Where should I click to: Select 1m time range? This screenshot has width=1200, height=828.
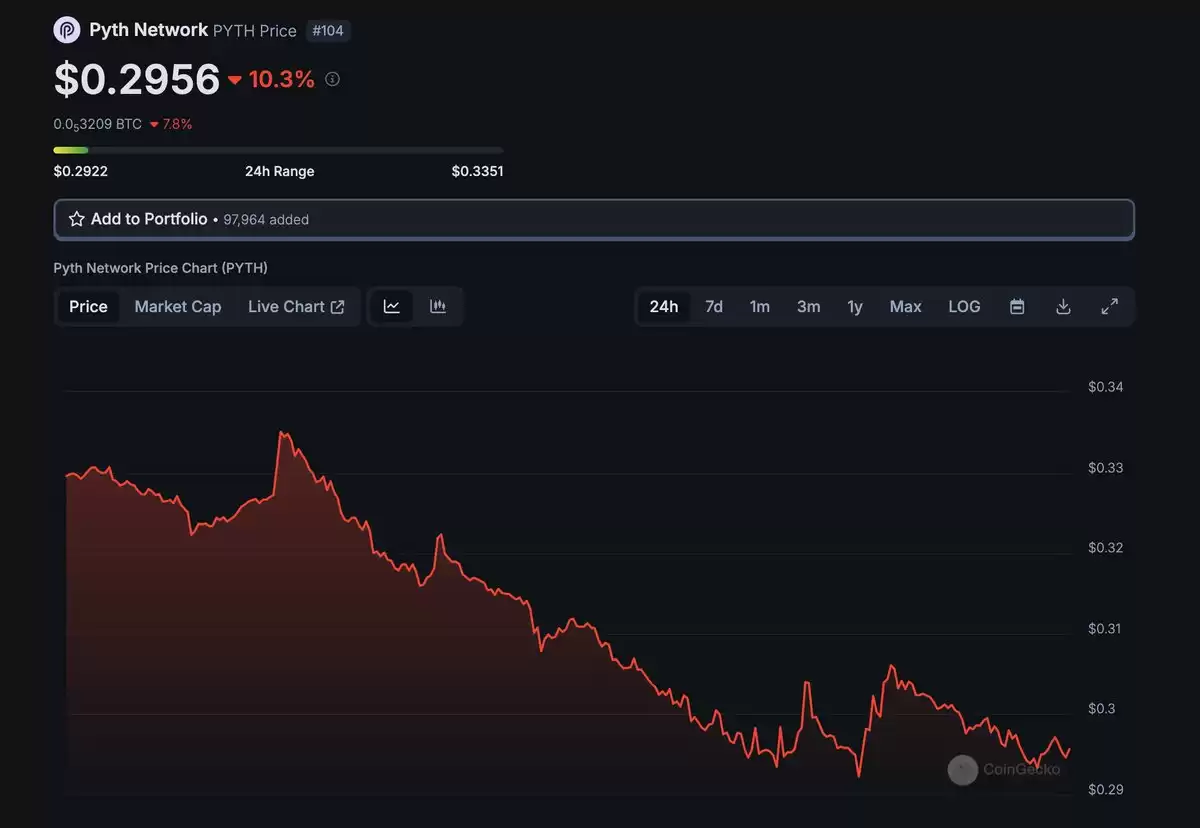760,307
